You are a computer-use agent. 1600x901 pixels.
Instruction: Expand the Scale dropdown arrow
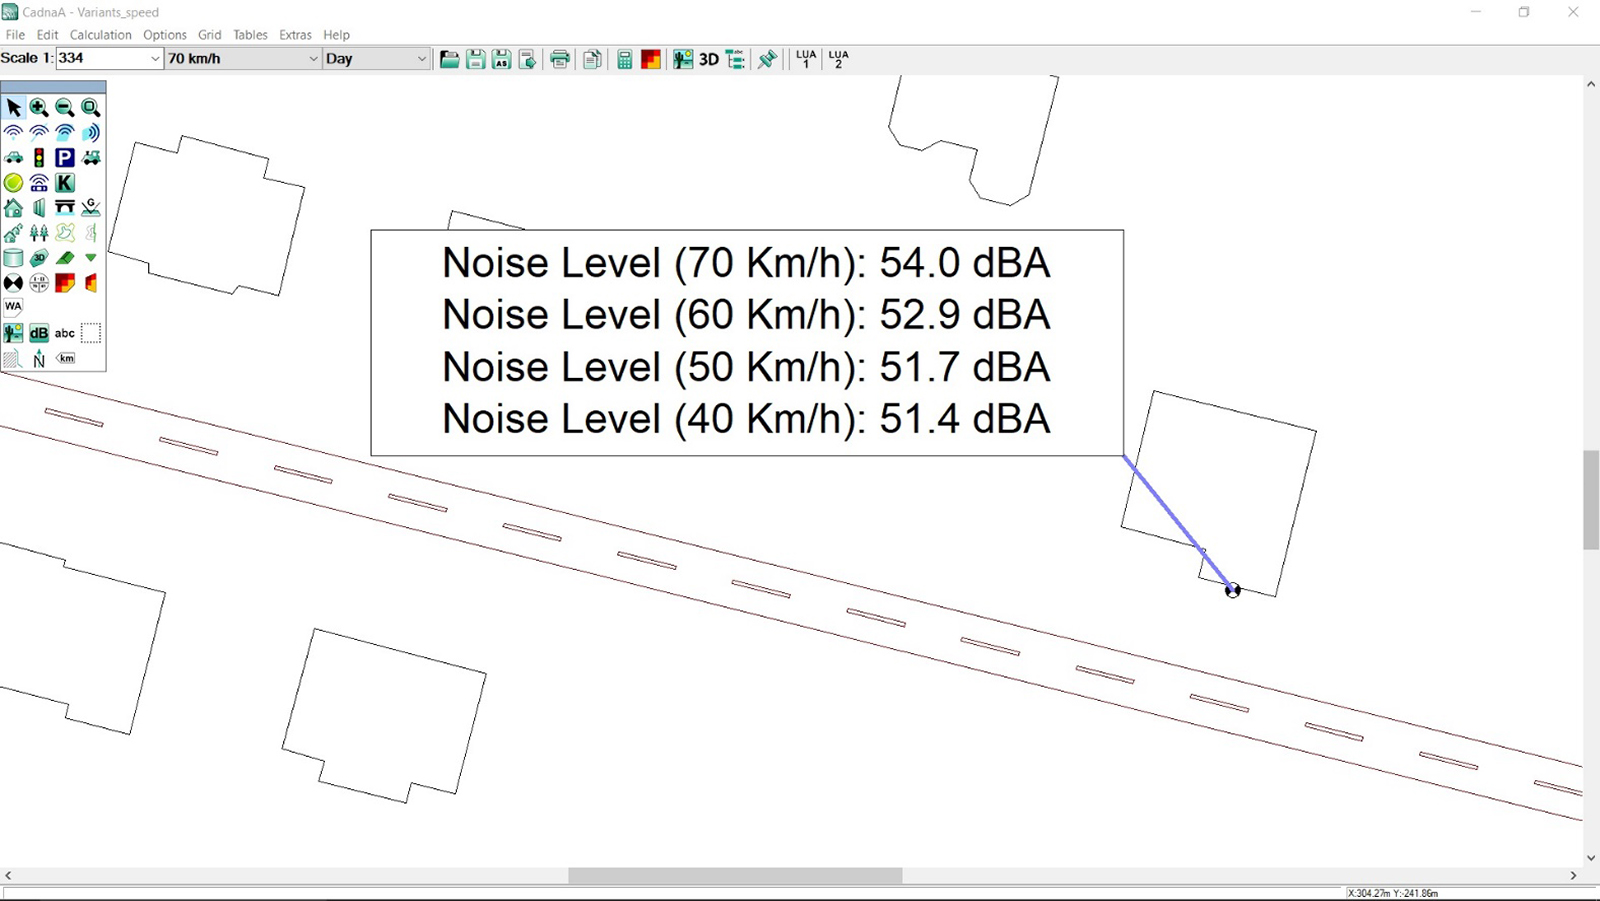click(155, 59)
